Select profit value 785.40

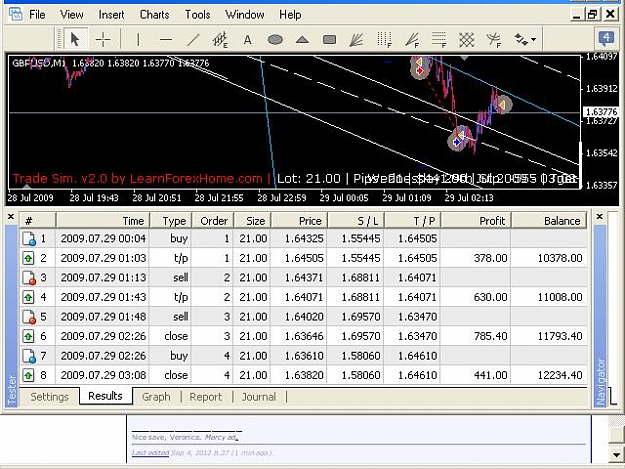pyautogui.click(x=490, y=336)
